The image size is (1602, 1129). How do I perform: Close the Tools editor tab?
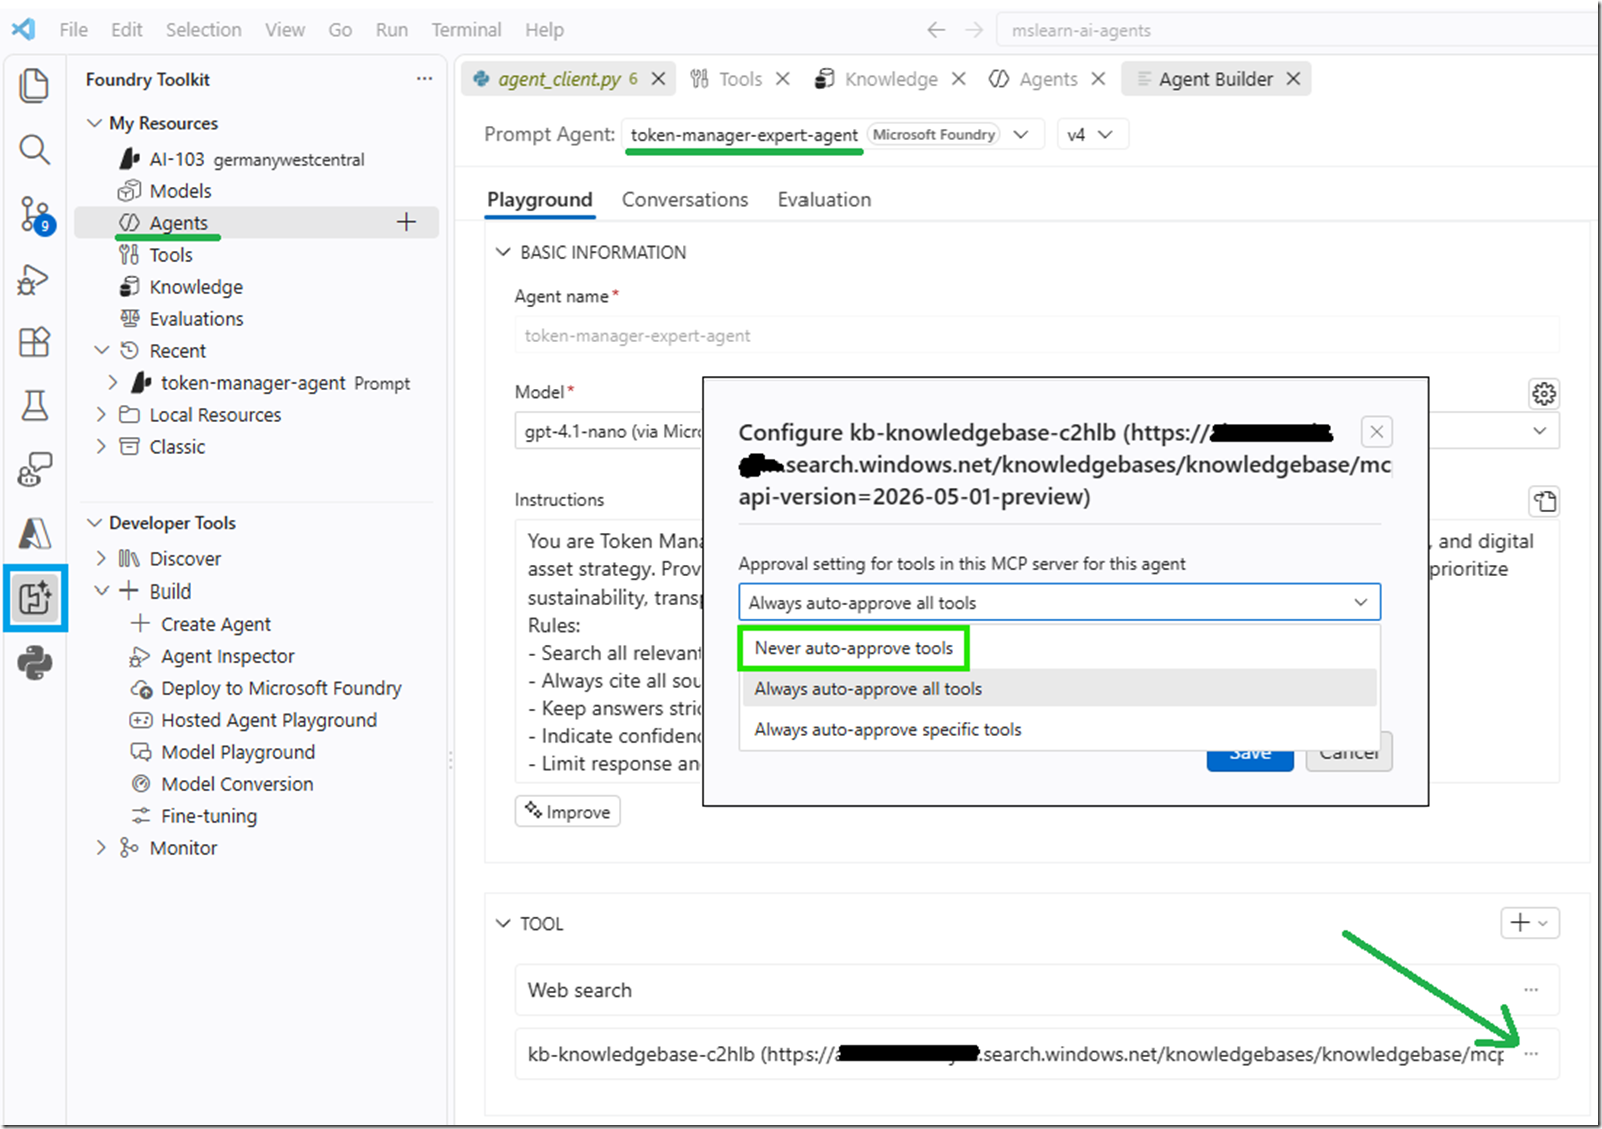click(783, 79)
